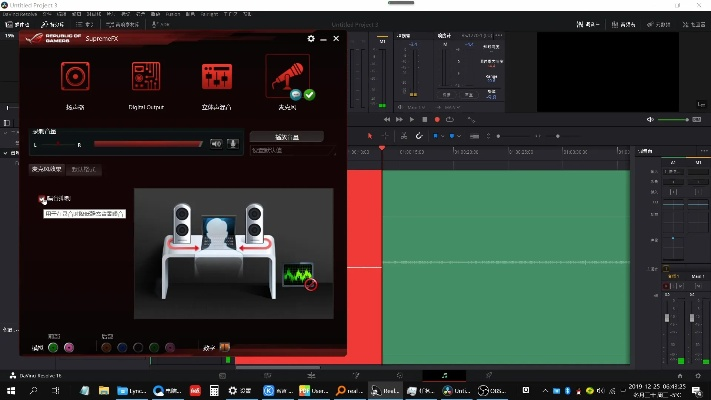Select the Digital Output device icon

(146, 77)
